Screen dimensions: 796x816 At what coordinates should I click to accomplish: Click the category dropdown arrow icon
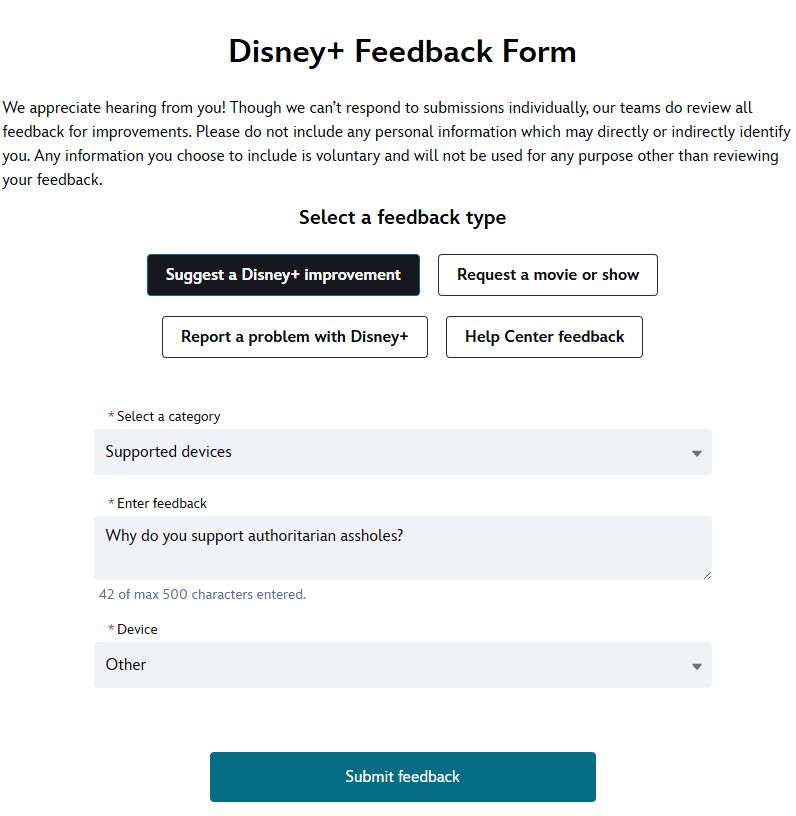pos(697,454)
